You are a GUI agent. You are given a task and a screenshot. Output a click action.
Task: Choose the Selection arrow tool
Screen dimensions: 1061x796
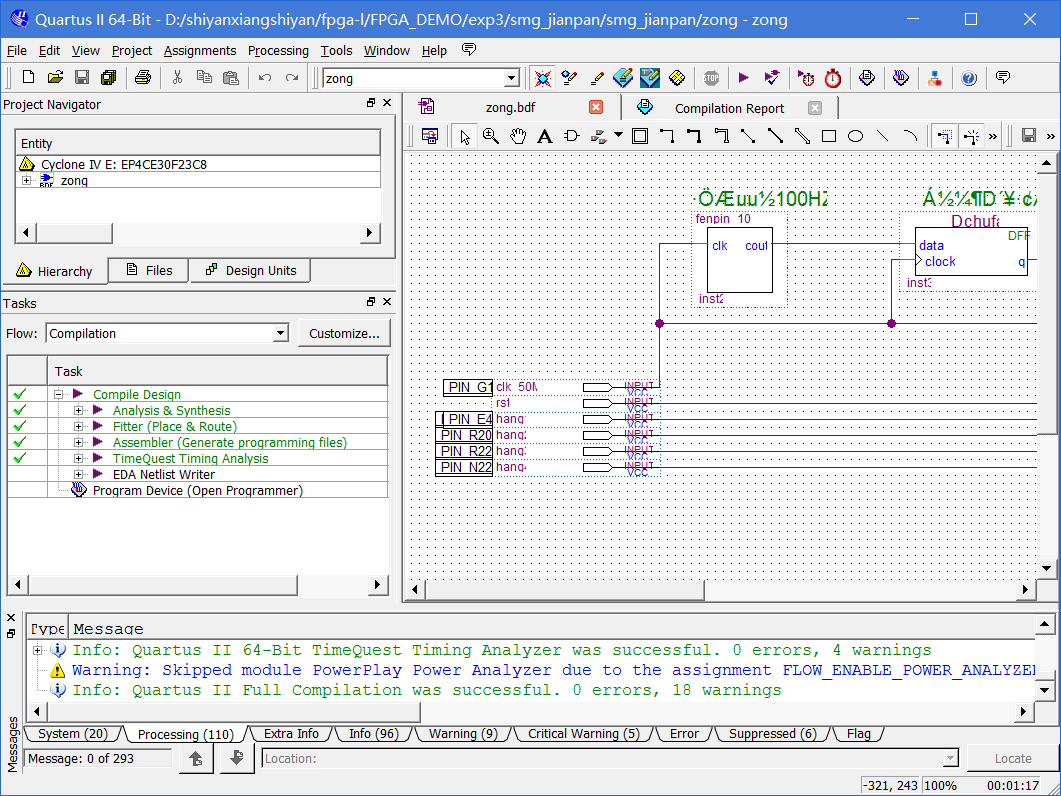point(464,136)
